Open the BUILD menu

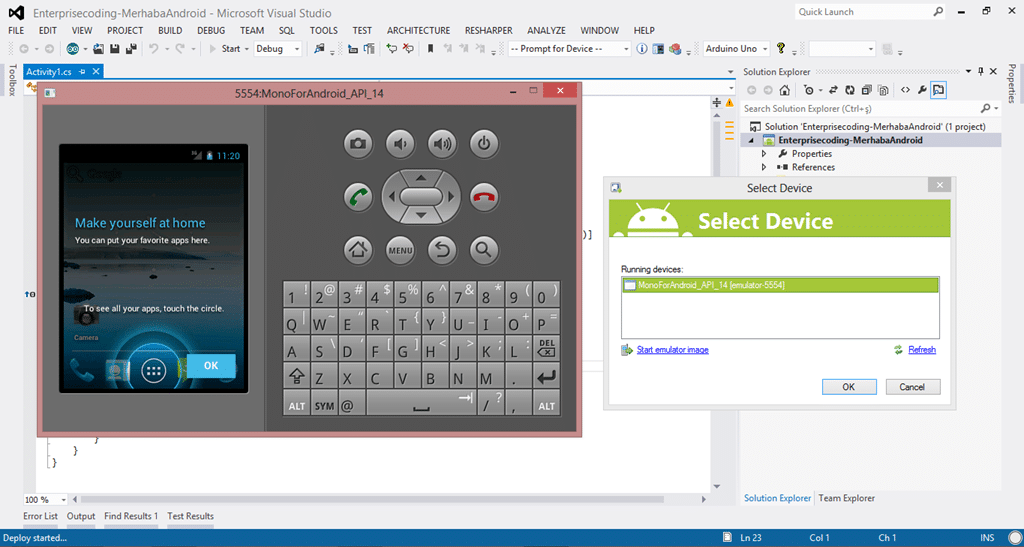[x=170, y=31]
